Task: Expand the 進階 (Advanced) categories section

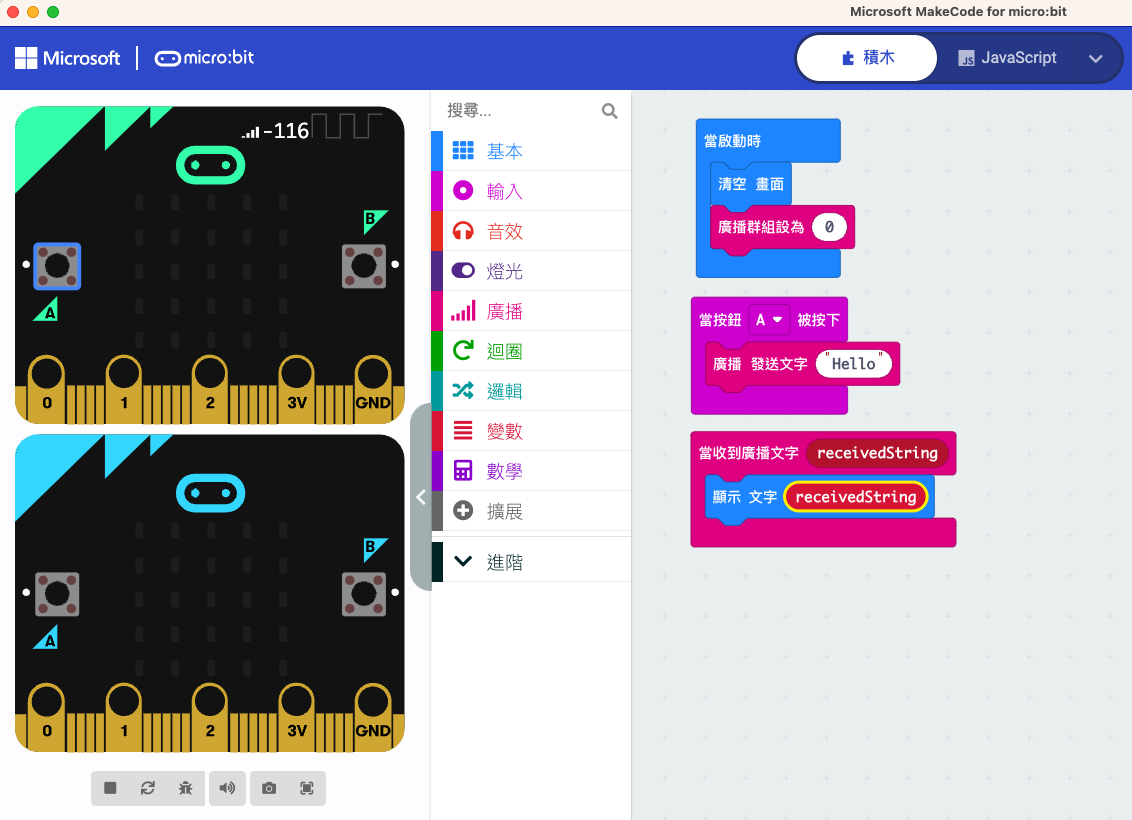Action: coord(504,562)
